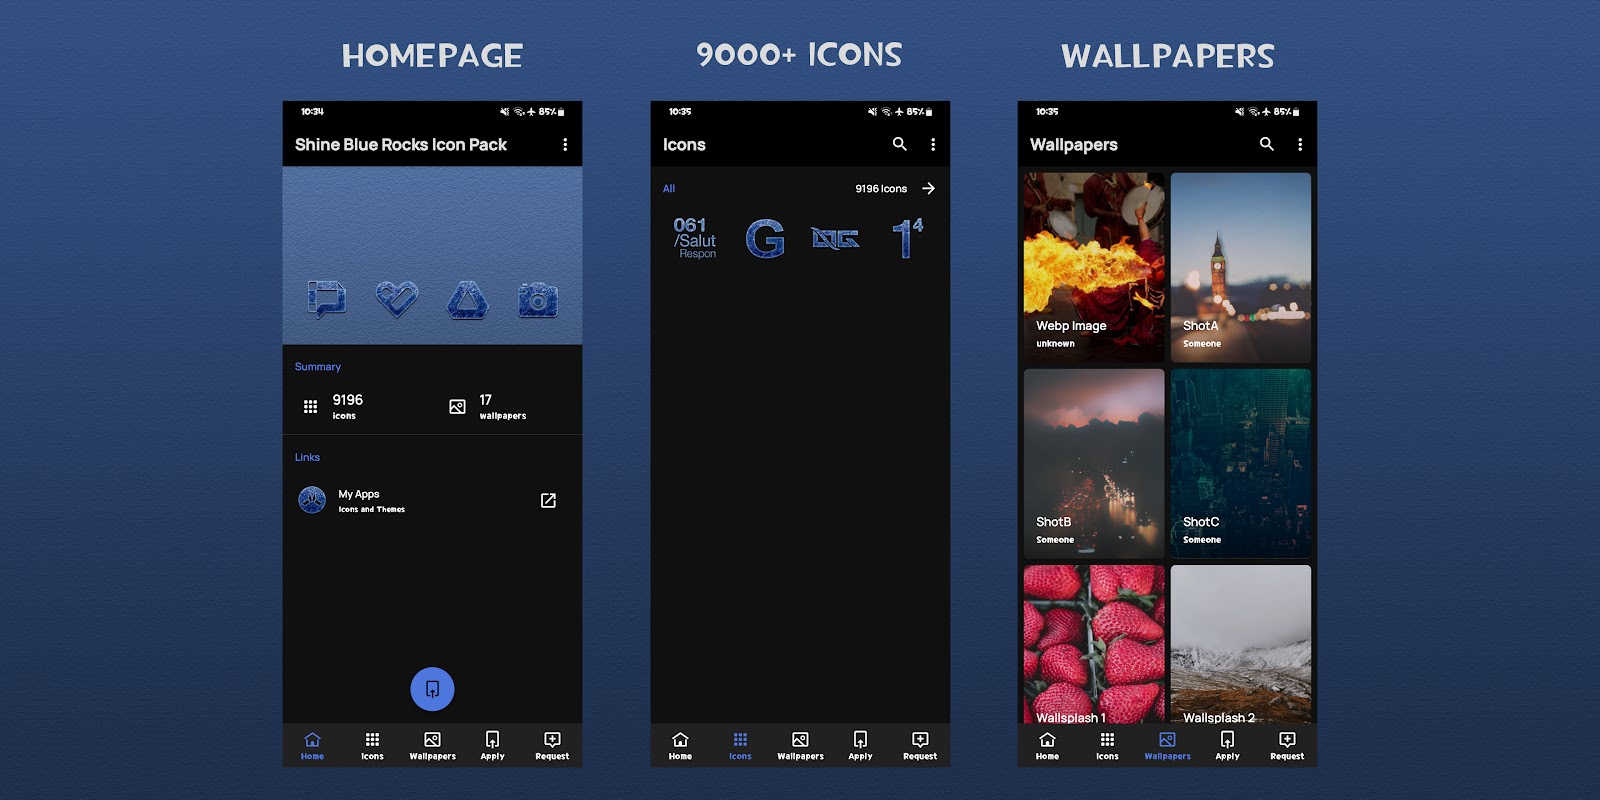Tap the letter G icon in the icons grid
The height and width of the screenshot is (800, 1600).
765,239
